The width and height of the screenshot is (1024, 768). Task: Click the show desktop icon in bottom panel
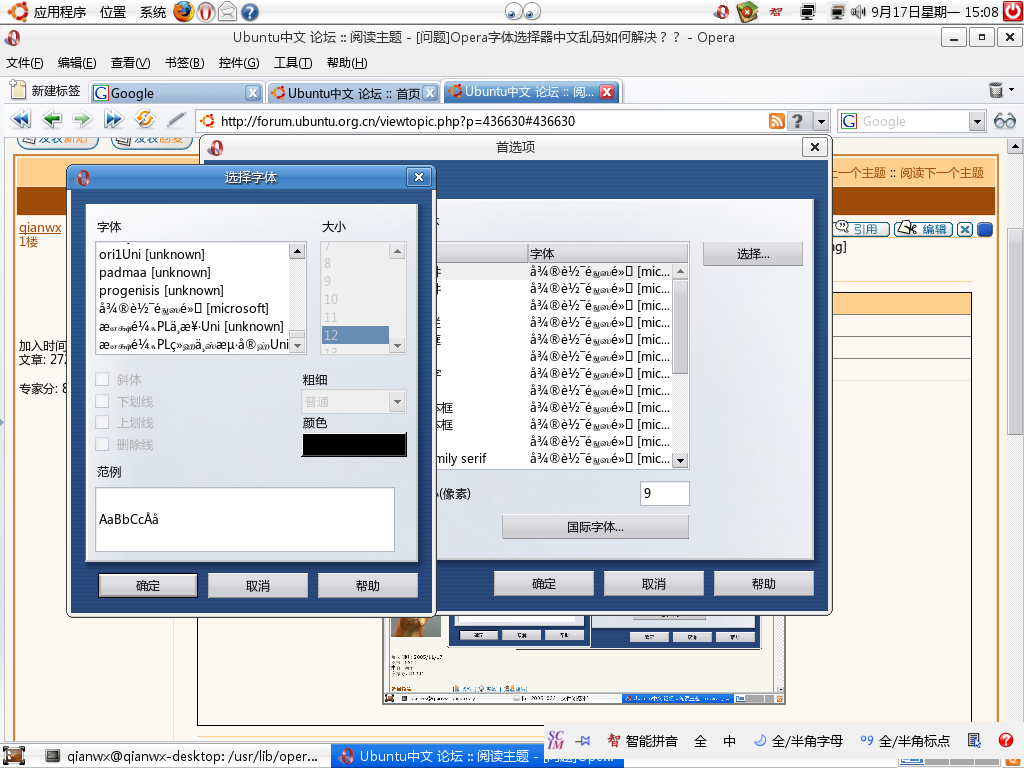point(14,756)
